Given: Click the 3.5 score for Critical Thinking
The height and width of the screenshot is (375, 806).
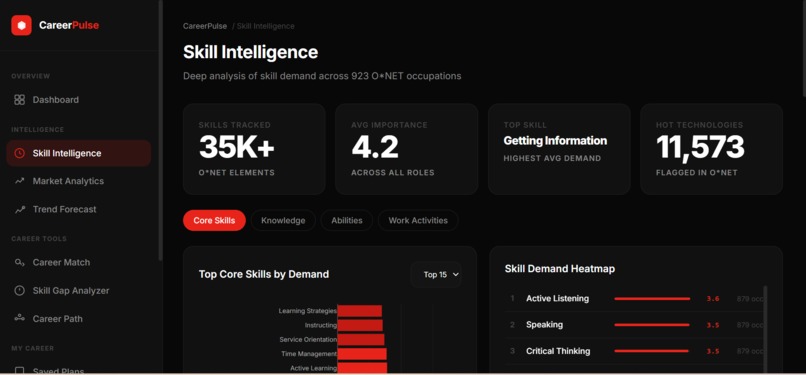Looking at the screenshot, I should click(x=712, y=352).
